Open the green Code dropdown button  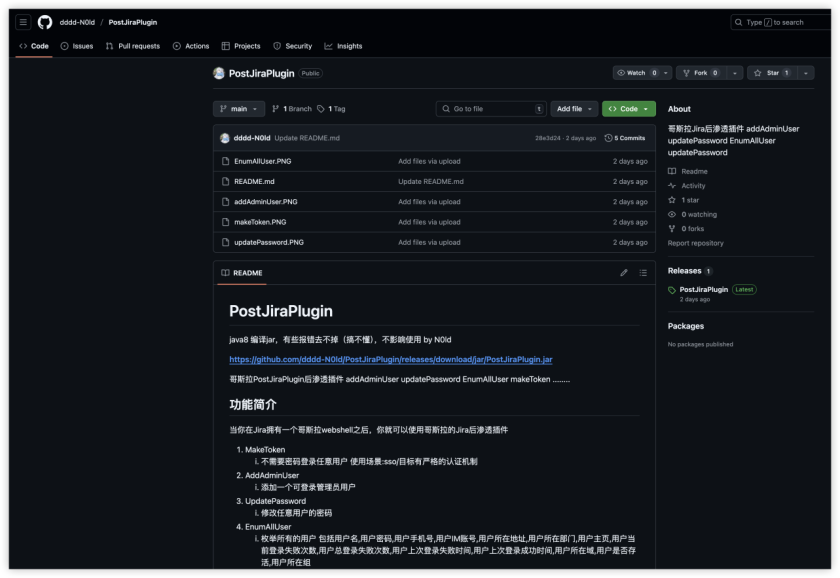click(x=629, y=109)
